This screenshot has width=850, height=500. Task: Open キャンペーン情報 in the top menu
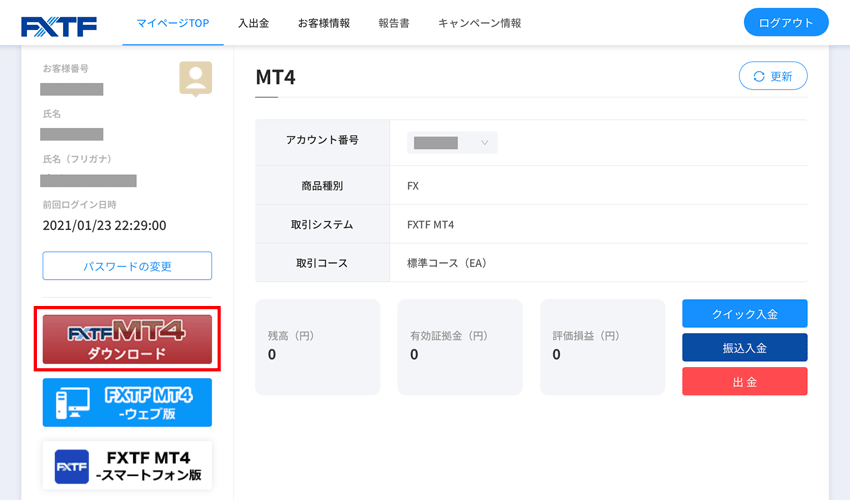click(x=479, y=23)
